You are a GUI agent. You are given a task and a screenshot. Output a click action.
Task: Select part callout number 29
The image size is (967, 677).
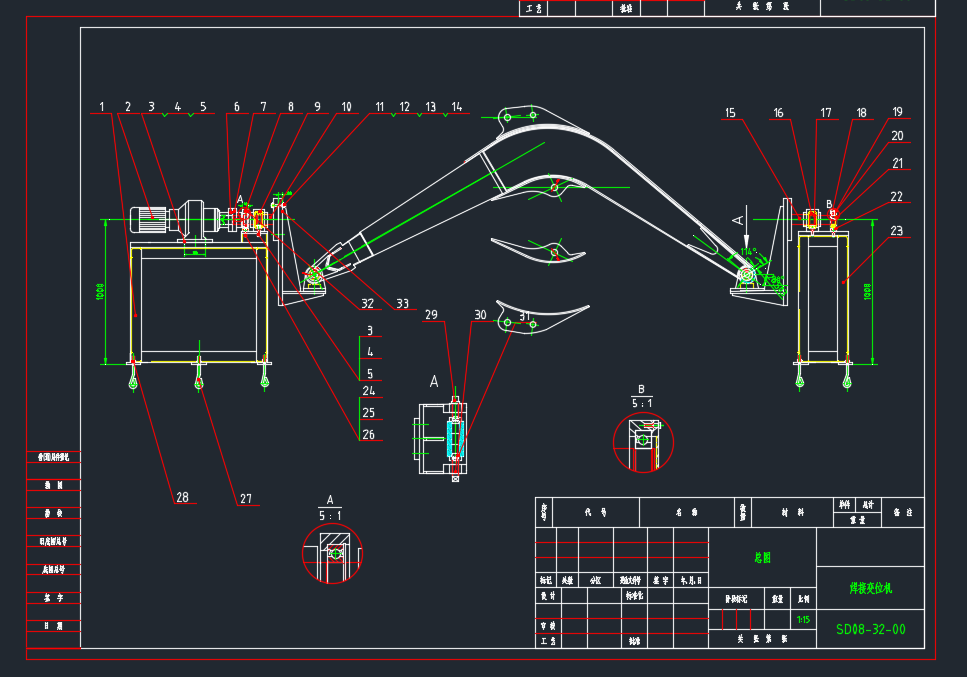coord(431,315)
